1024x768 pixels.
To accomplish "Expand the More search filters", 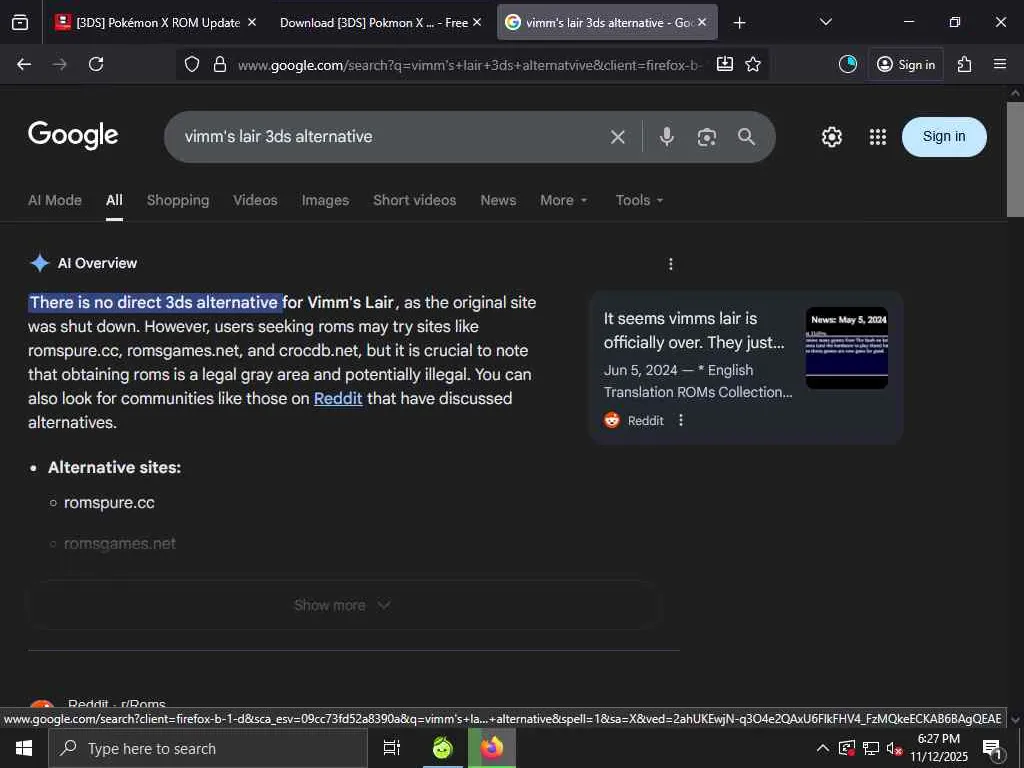I will click(564, 200).
